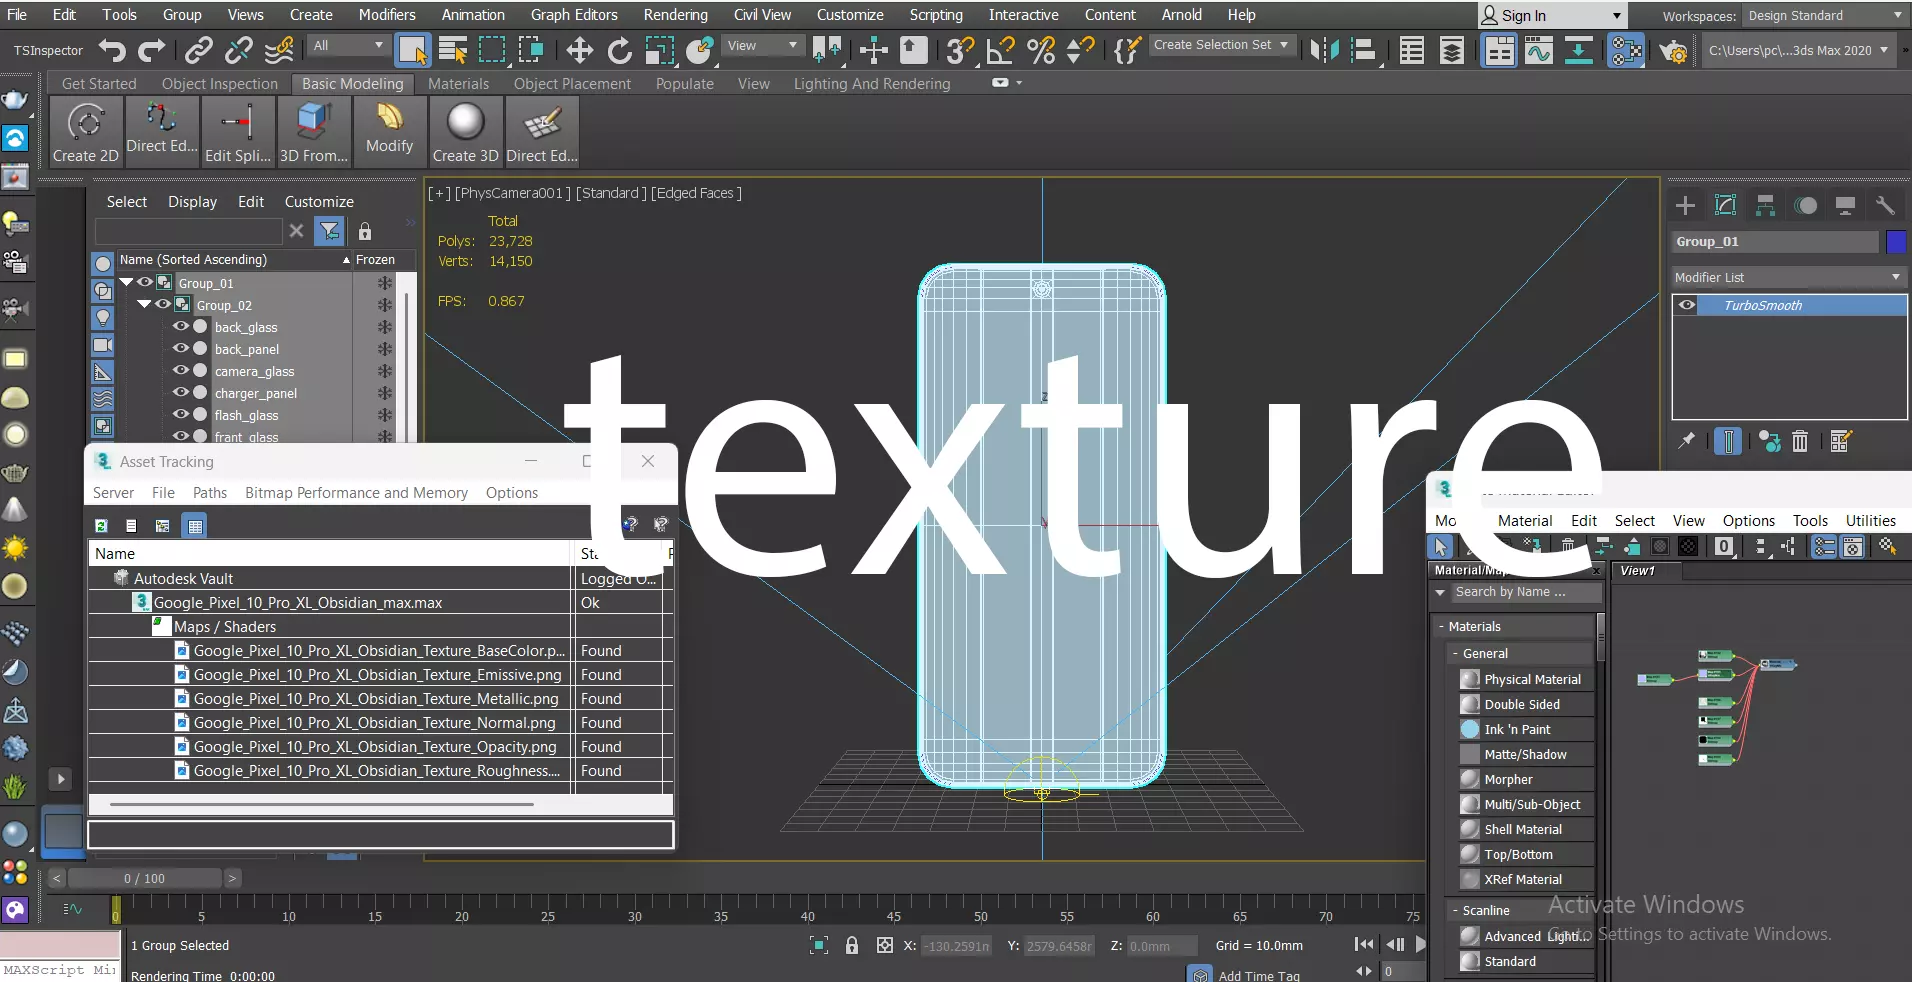Disable TurboSmooth modifier via eye icon

coord(1687,306)
